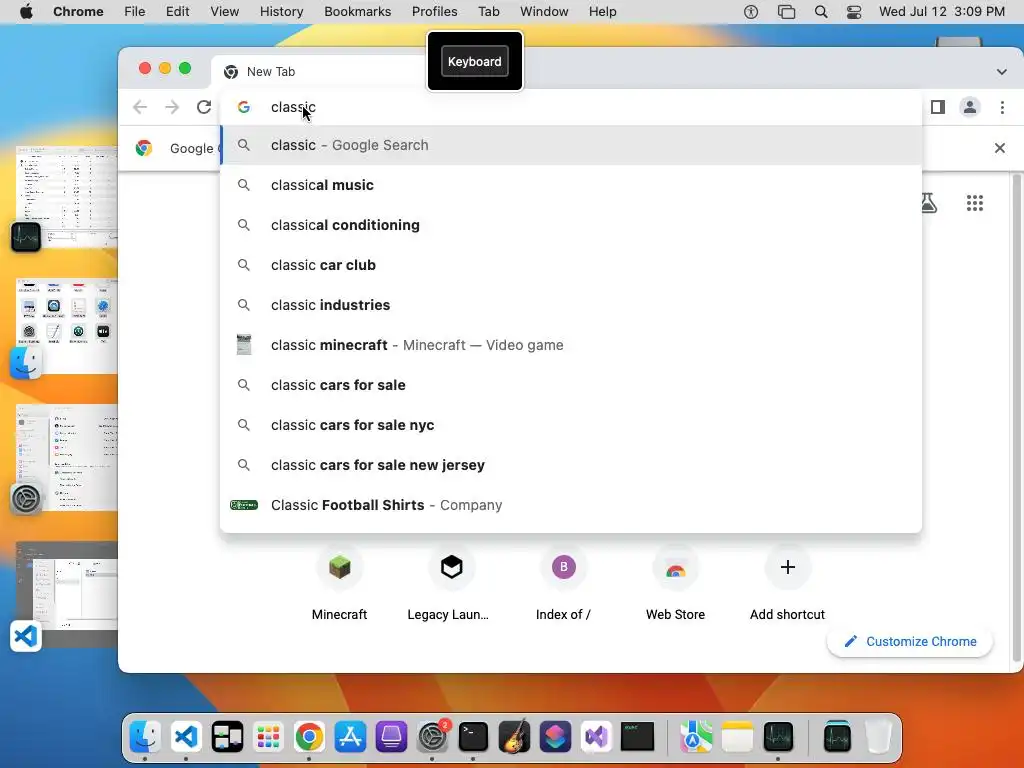Open System Settings from the Dock
This screenshot has width=1024, height=768.
tap(432, 737)
